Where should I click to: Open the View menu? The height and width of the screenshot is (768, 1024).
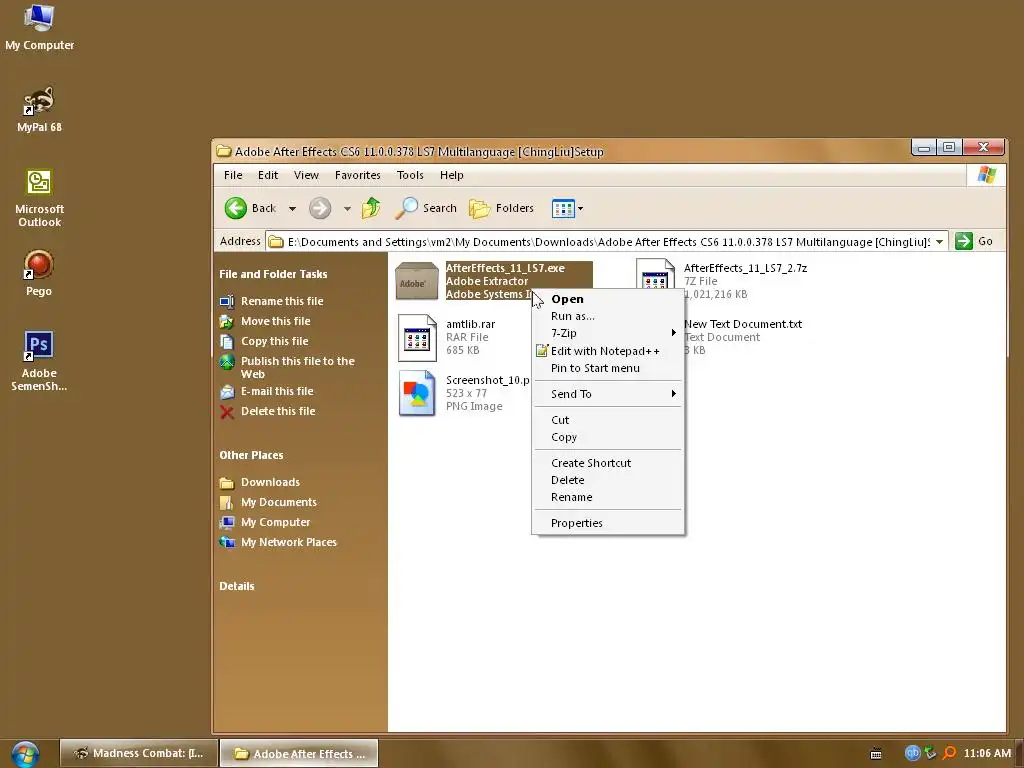point(306,175)
